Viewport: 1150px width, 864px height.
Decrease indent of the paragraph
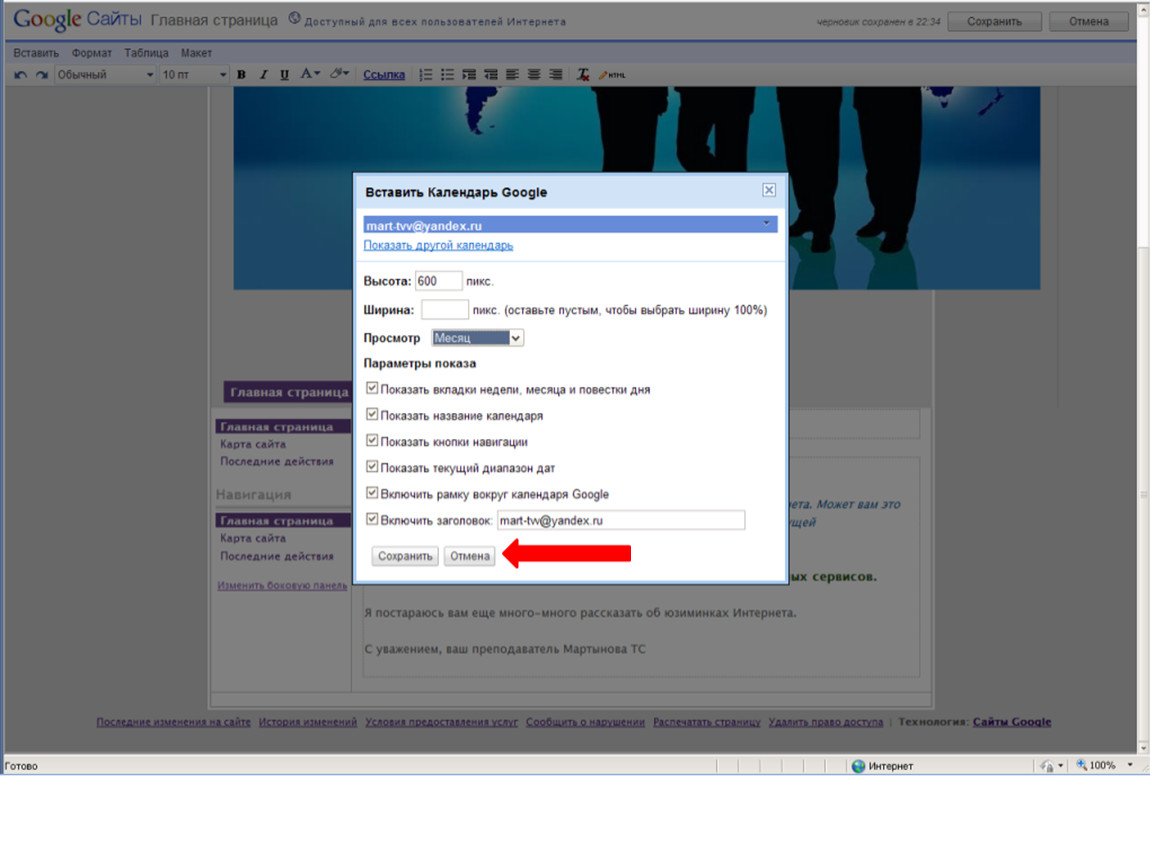491,75
